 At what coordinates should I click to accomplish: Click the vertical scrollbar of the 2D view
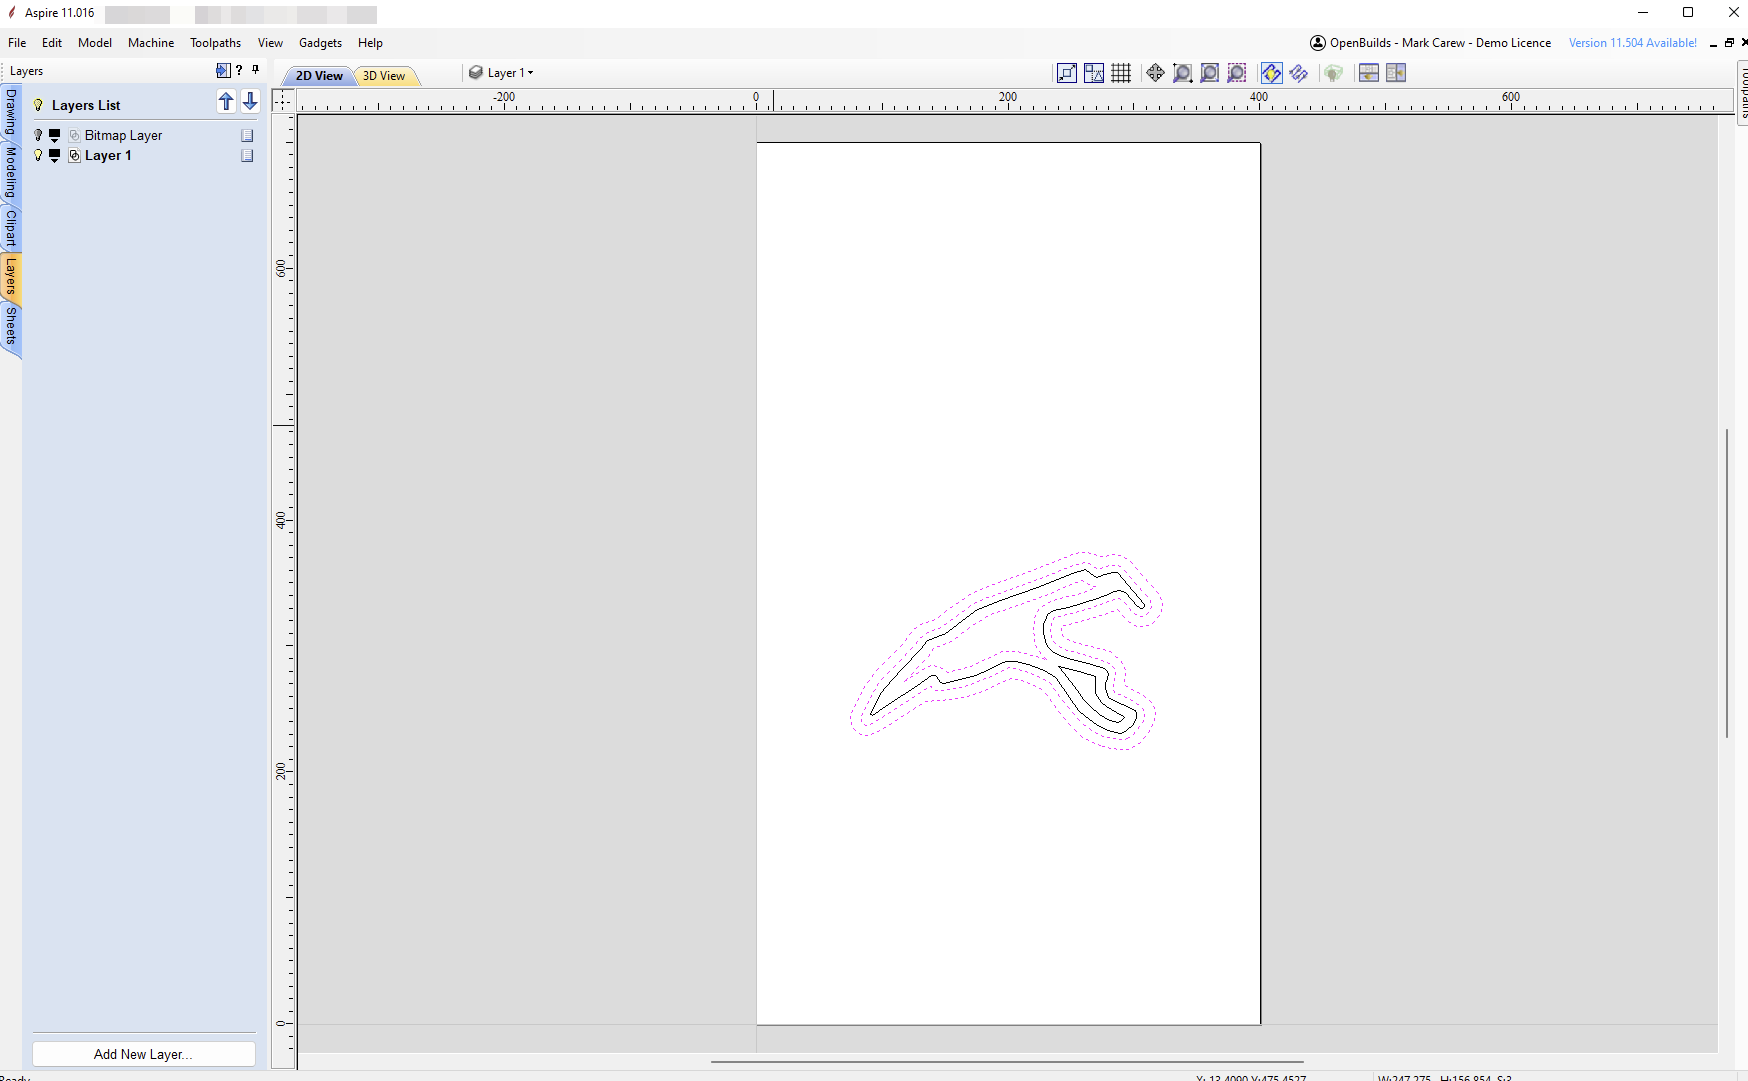point(1727,583)
